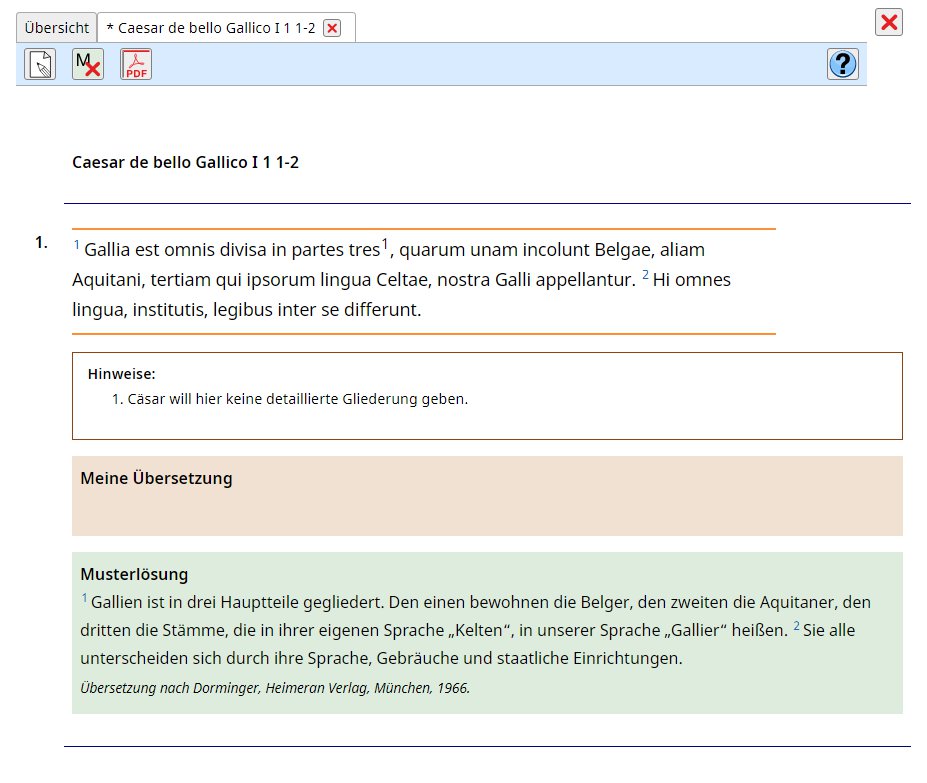Click the Dorminger translation source citation
This screenshot has width=927, height=783.
click(275, 688)
